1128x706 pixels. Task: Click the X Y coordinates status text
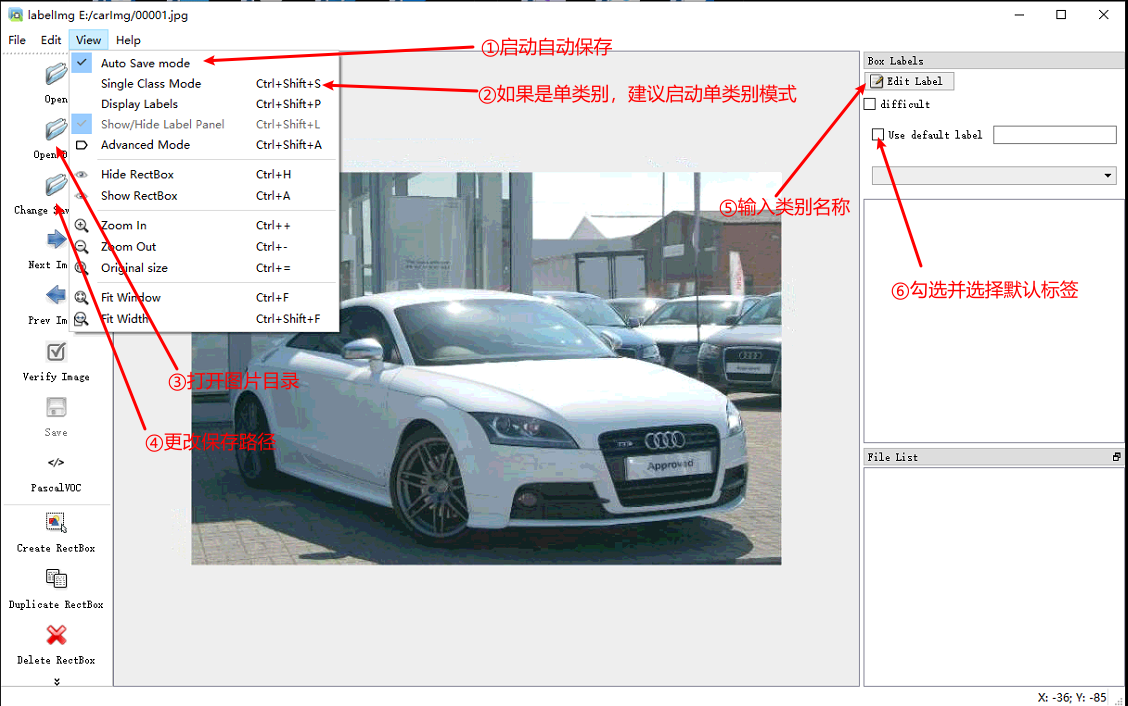(1071, 697)
